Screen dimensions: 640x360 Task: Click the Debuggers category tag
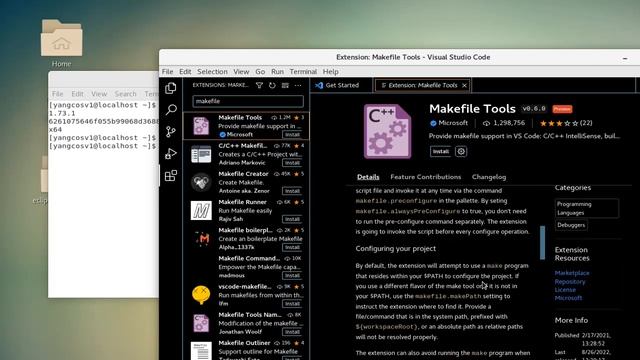tap(571, 225)
